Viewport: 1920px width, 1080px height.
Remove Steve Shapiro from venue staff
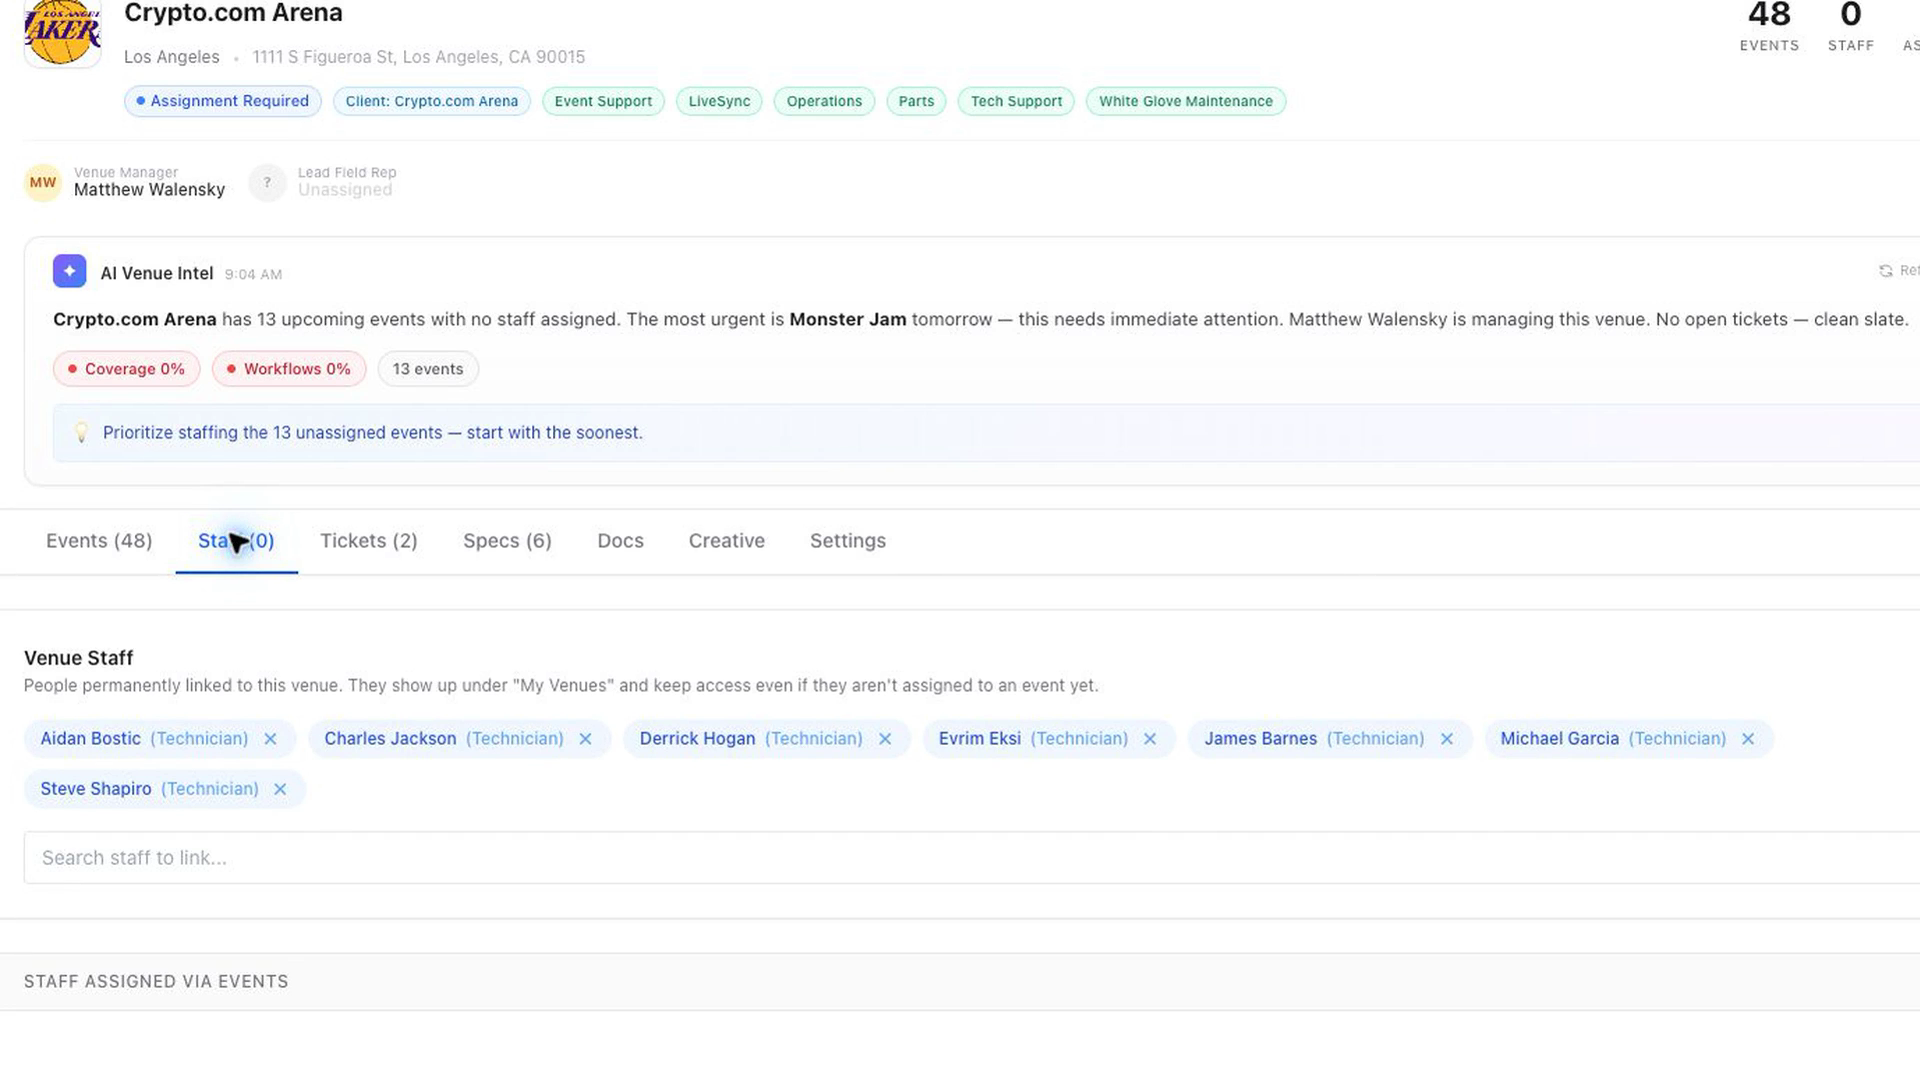pos(280,789)
